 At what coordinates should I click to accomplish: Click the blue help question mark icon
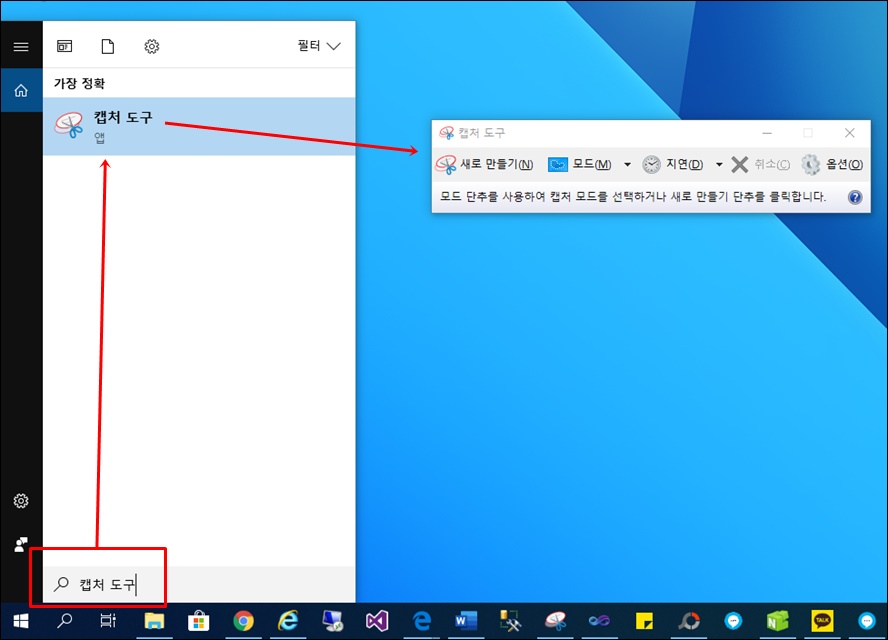[855, 197]
